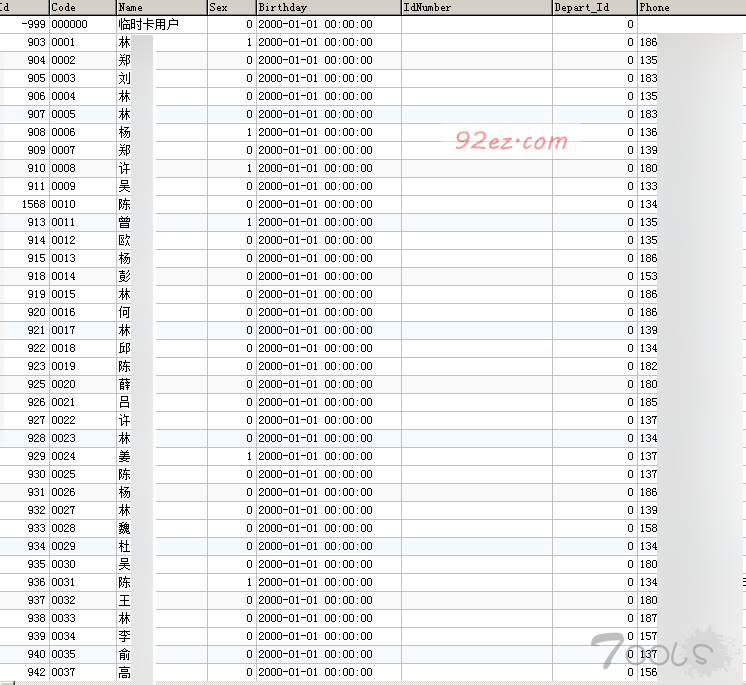Click the Birthday cell in row 0037
The height and width of the screenshot is (685, 746).
[329, 672]
